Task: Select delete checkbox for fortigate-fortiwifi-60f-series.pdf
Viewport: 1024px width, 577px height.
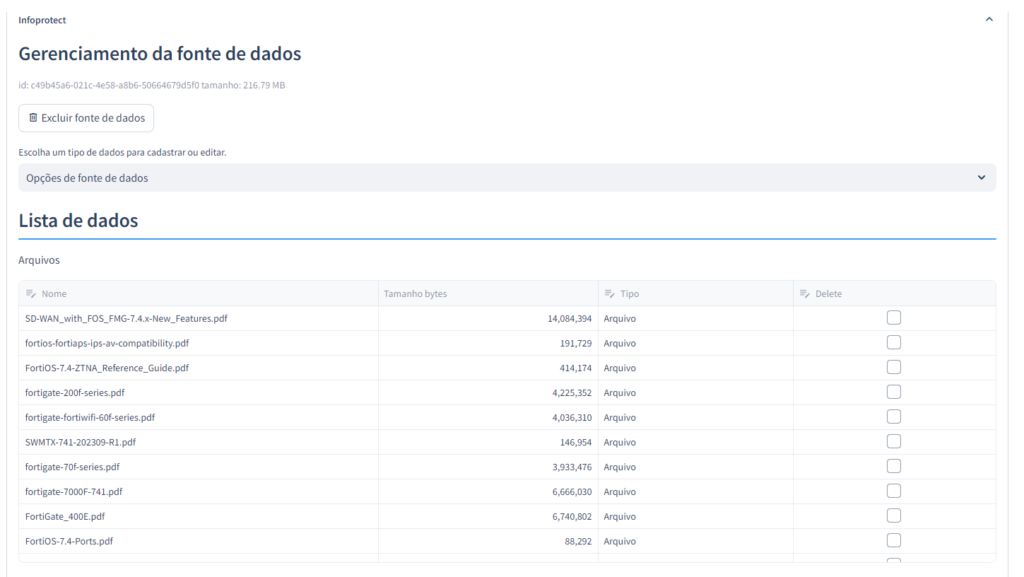Action: point(894,417)
